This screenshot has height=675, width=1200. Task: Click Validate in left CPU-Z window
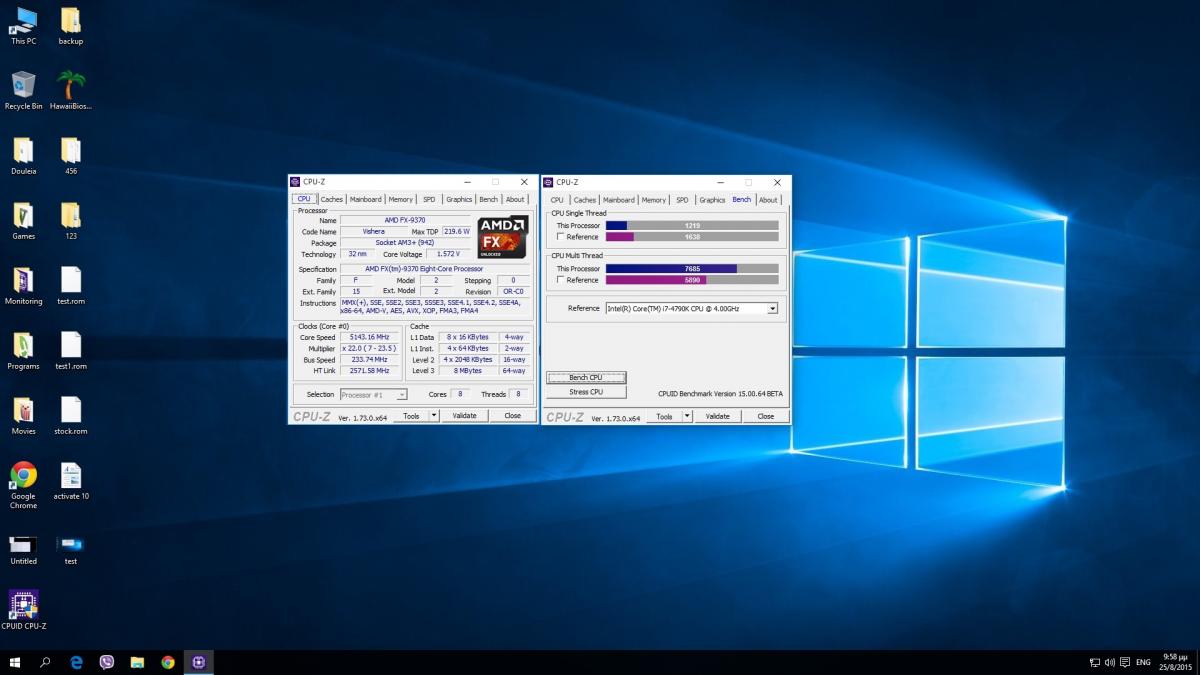pos(464,416)
